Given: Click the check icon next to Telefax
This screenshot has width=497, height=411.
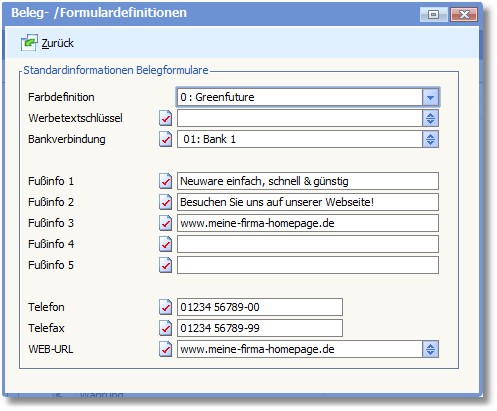Looking at the screenshot, I should [165, 328].
